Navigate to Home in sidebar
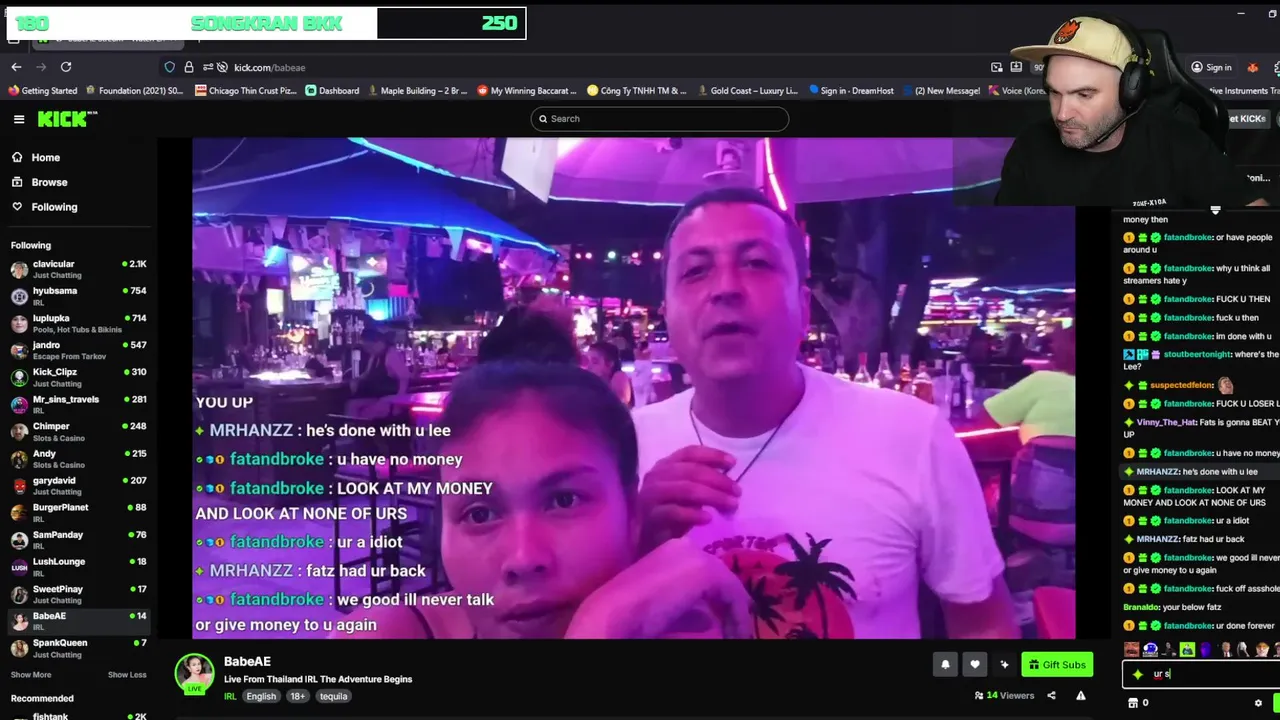This screenshot has width=1280, height=720. (45, 157)
